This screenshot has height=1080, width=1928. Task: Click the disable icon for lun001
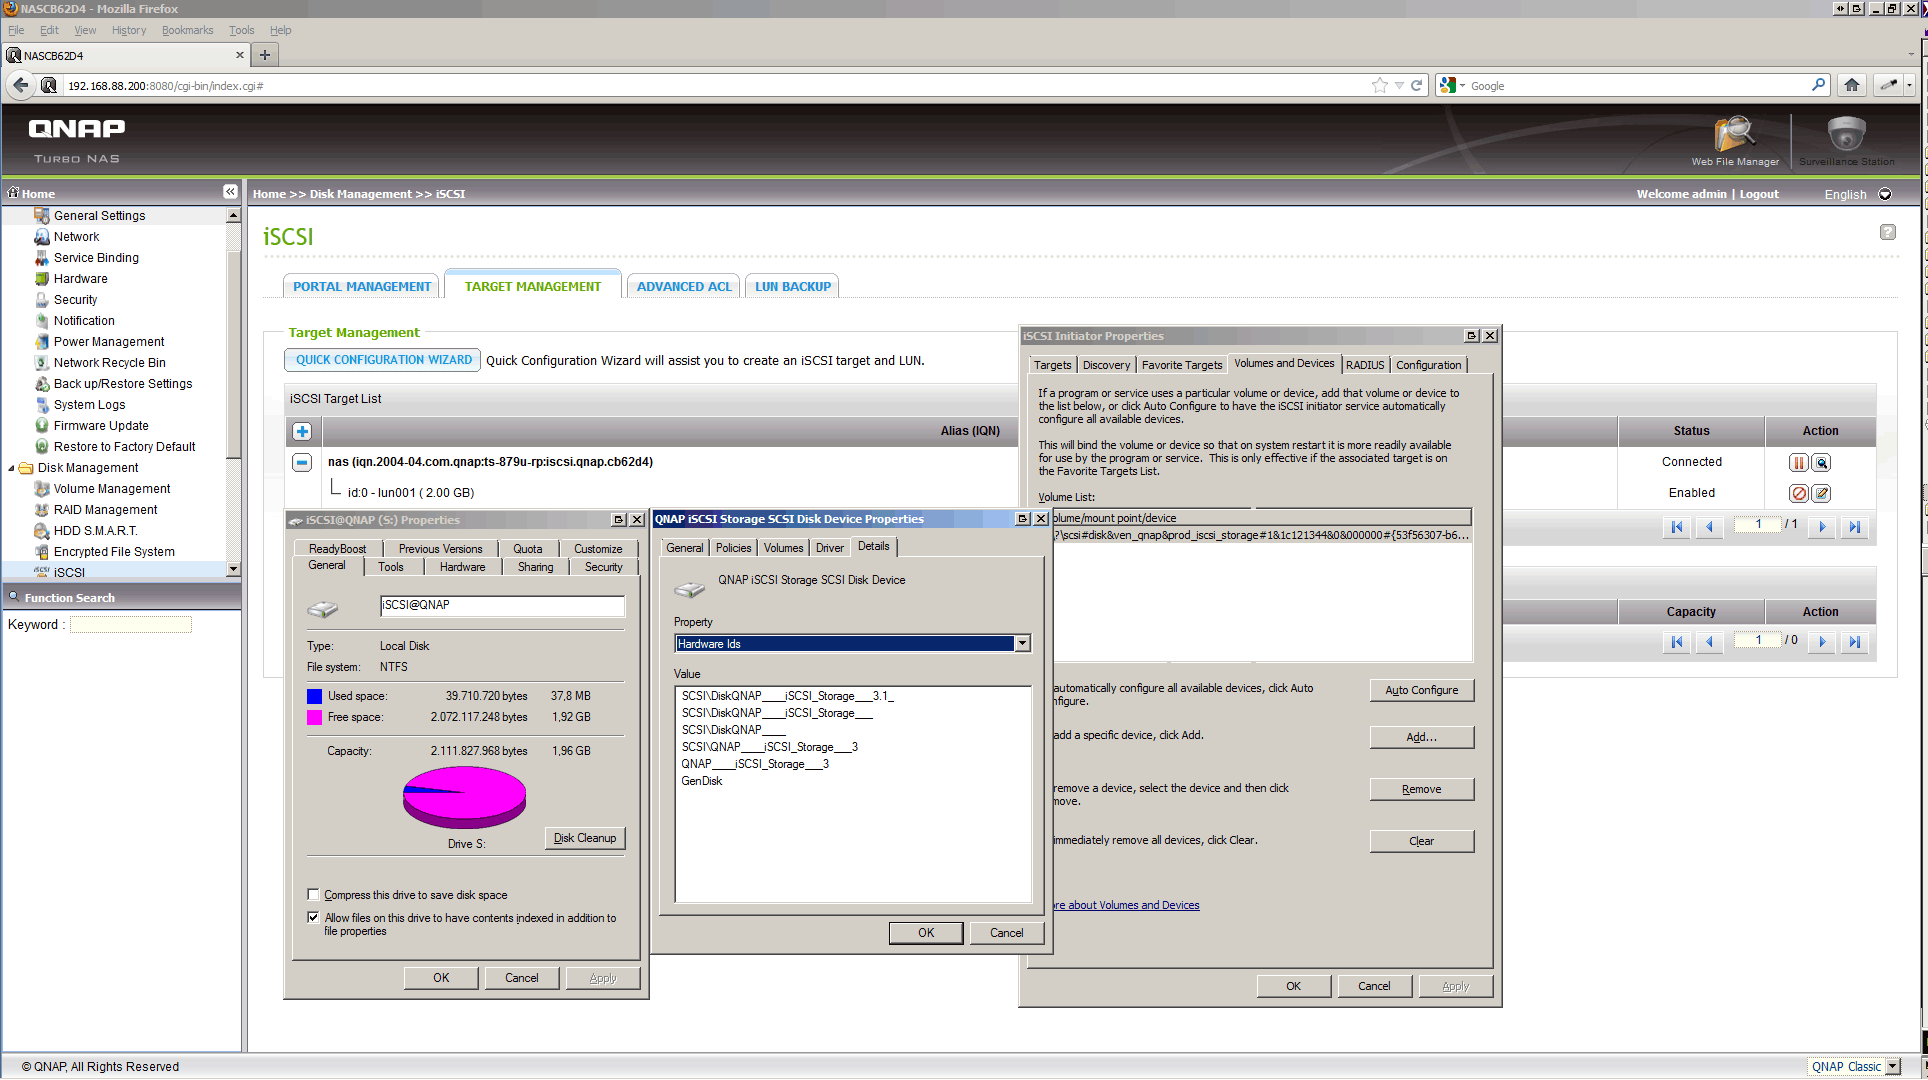1798,493
